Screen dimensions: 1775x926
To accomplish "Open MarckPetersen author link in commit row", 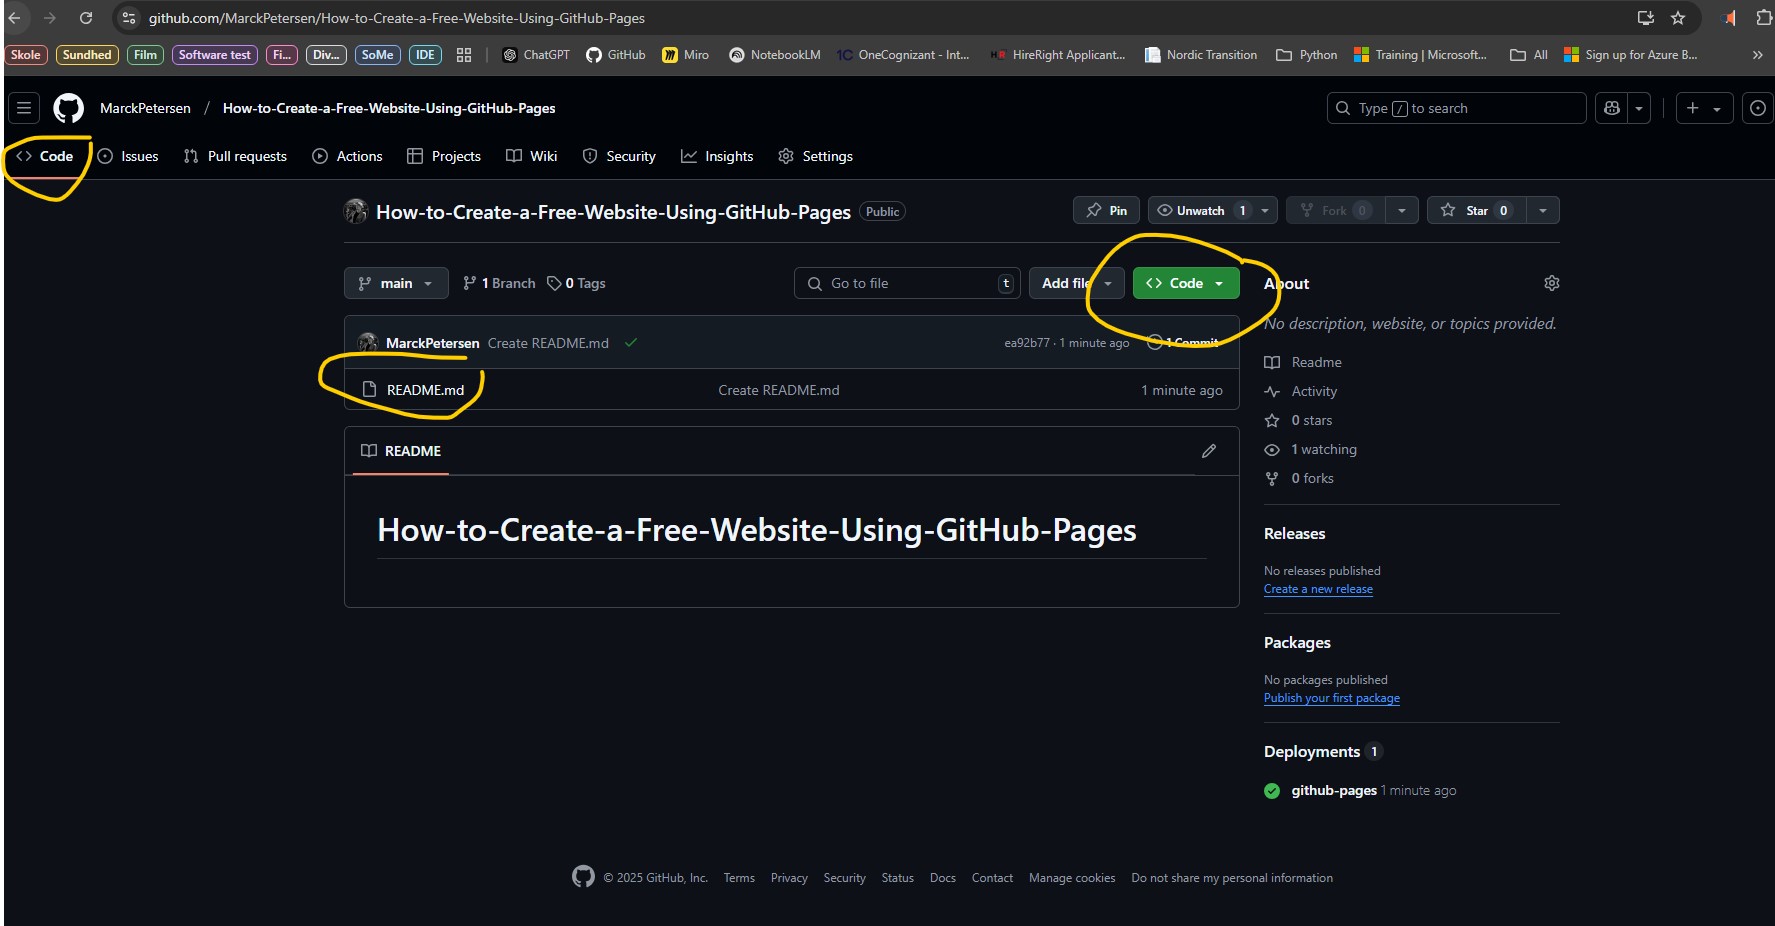I will 432,343.
